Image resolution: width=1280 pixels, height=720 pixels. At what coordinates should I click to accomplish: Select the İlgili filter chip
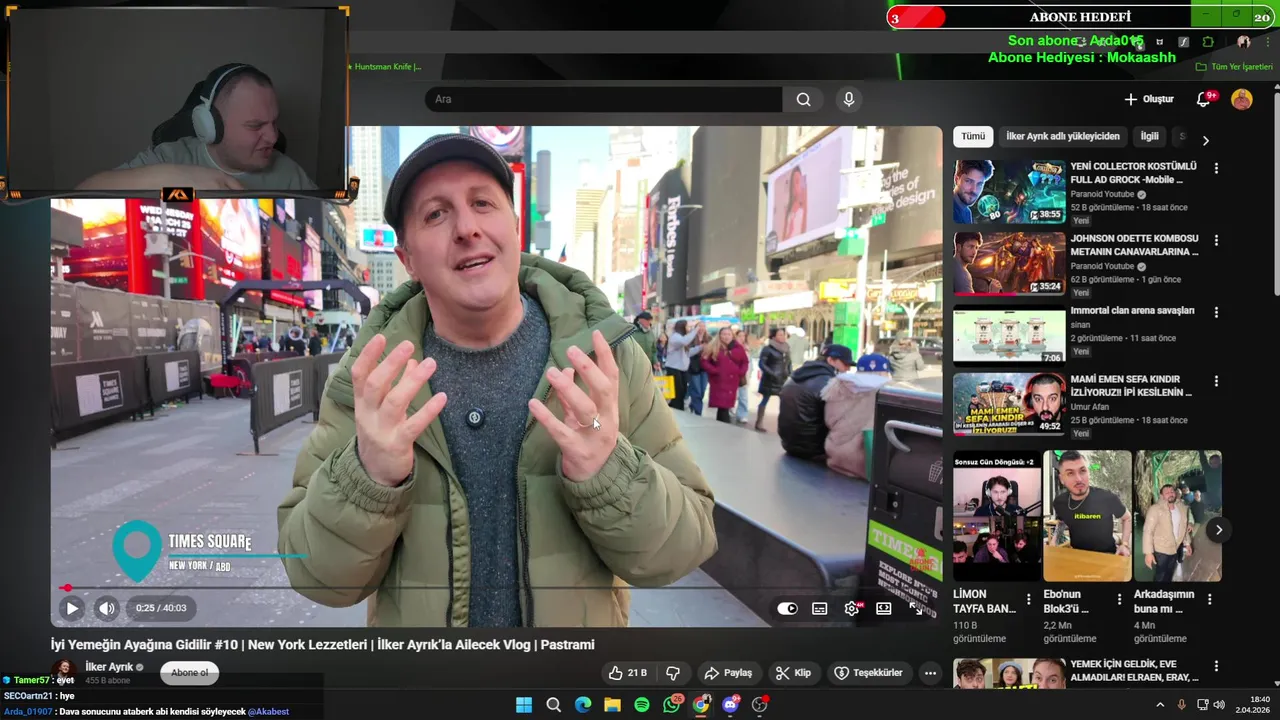(1150, 137)
